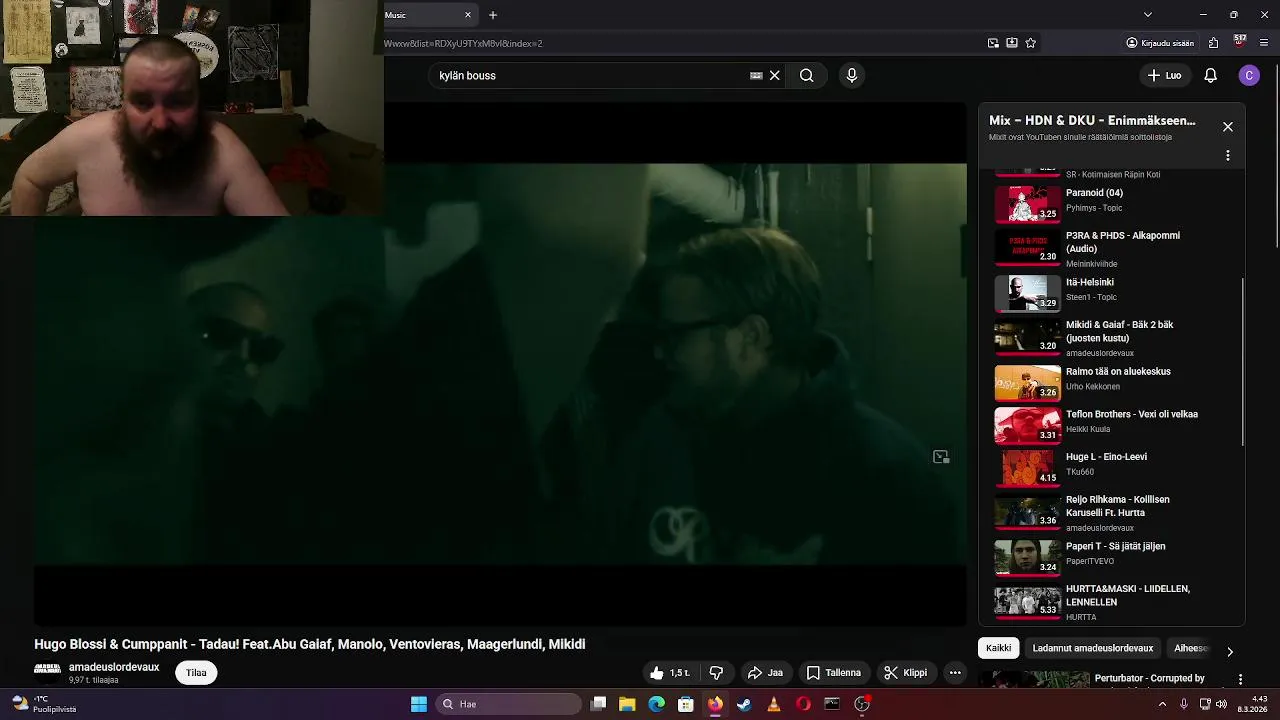Open Itä-Helsinki thumbnail in playlist
The width and height of the screenshot is (1280, 720).
click(1027, 293)
